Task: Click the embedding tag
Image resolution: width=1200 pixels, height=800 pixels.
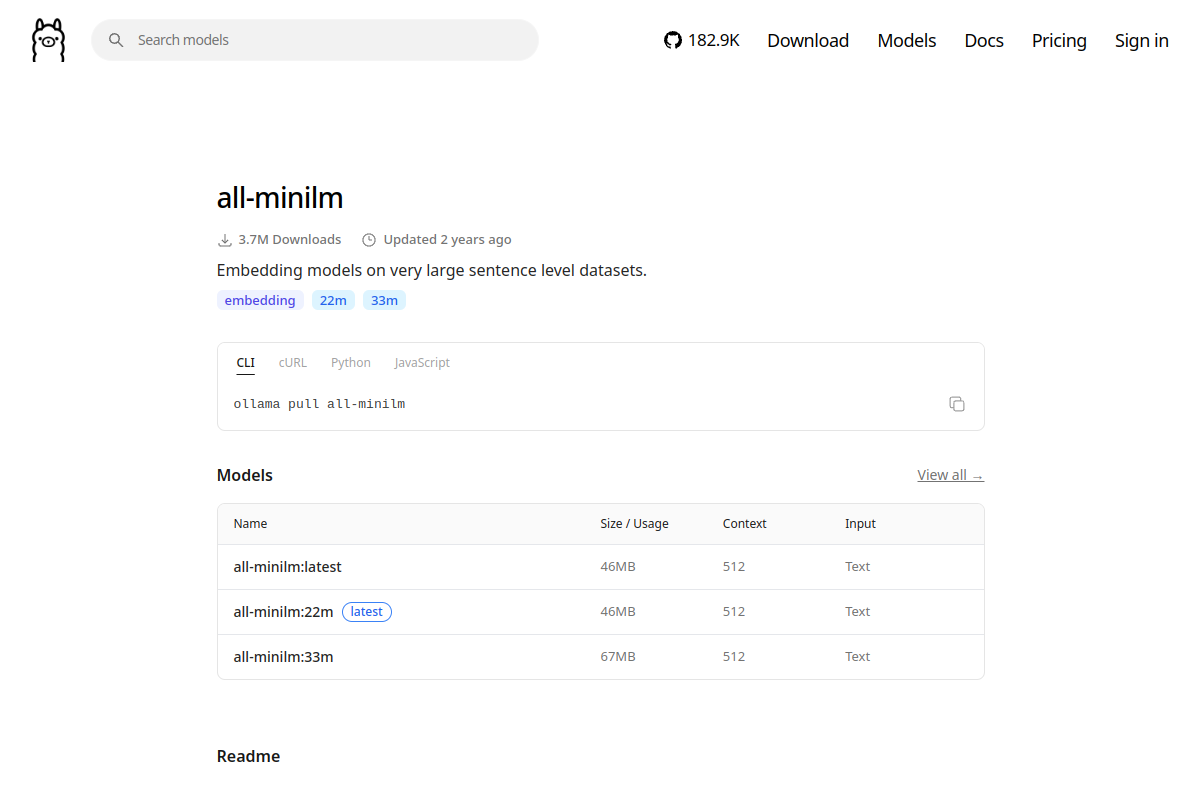Action: pos(260,300)
